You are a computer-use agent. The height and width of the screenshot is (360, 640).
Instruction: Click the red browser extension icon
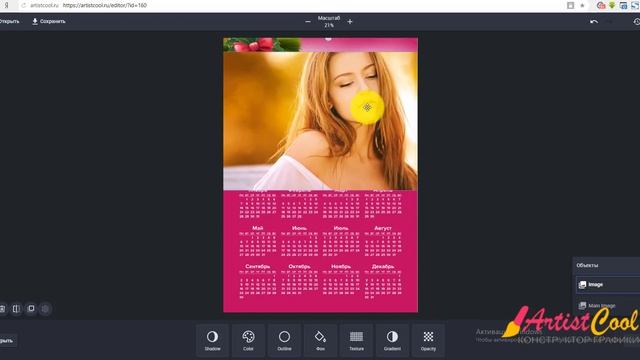click(601, 5)
